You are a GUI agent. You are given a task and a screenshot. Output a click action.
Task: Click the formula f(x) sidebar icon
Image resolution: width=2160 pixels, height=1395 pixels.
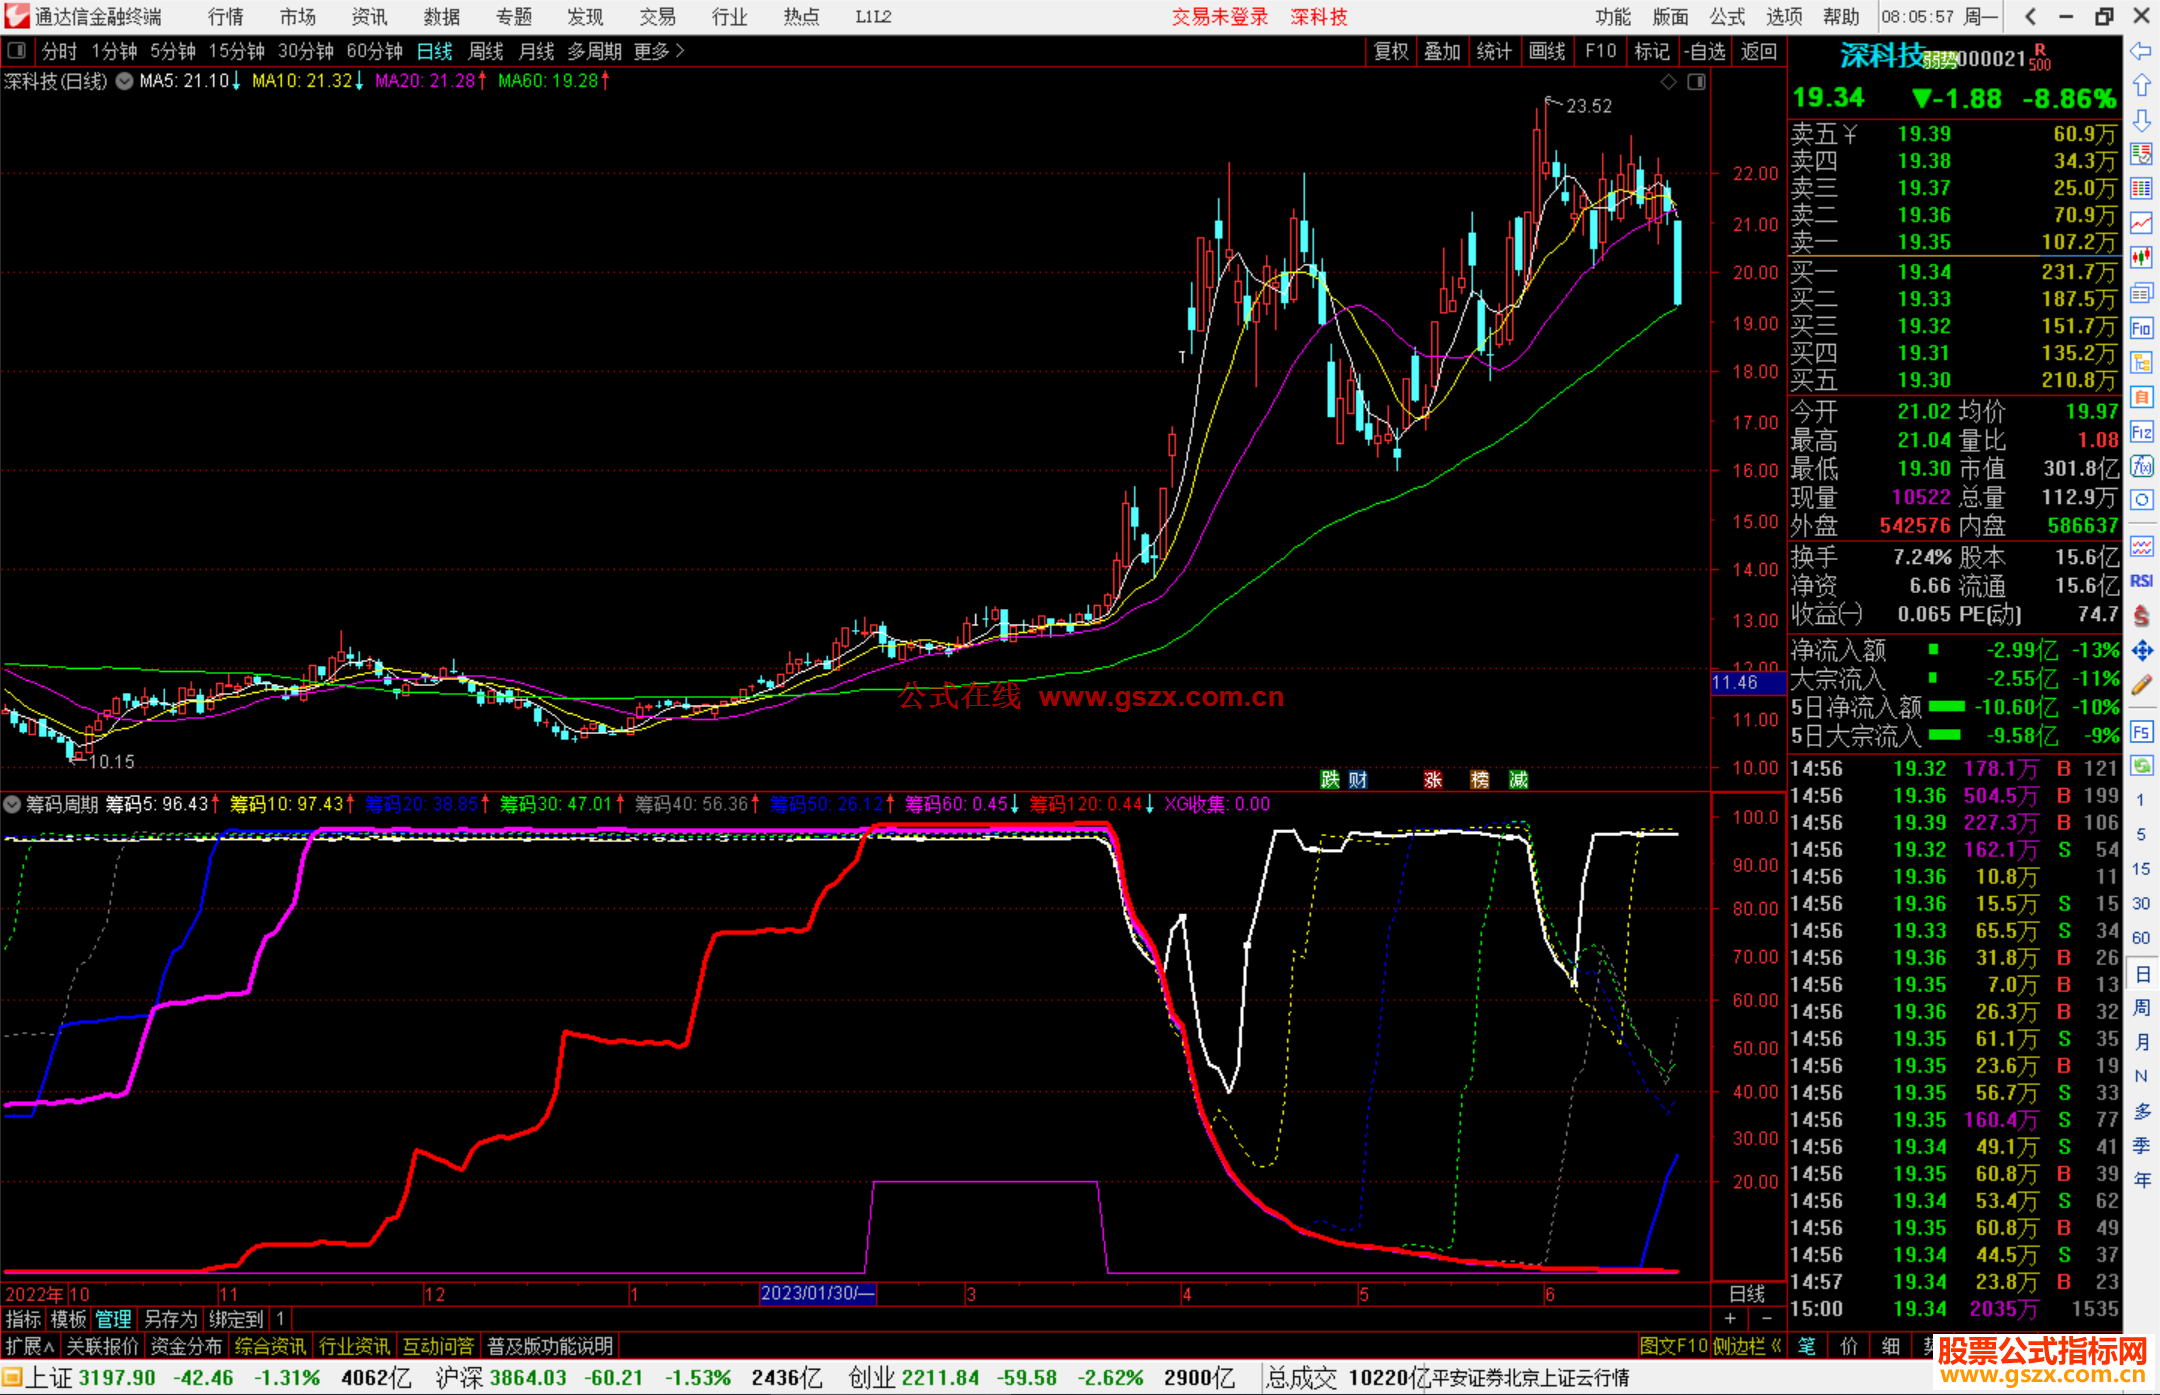click(x=2141, y=466)
